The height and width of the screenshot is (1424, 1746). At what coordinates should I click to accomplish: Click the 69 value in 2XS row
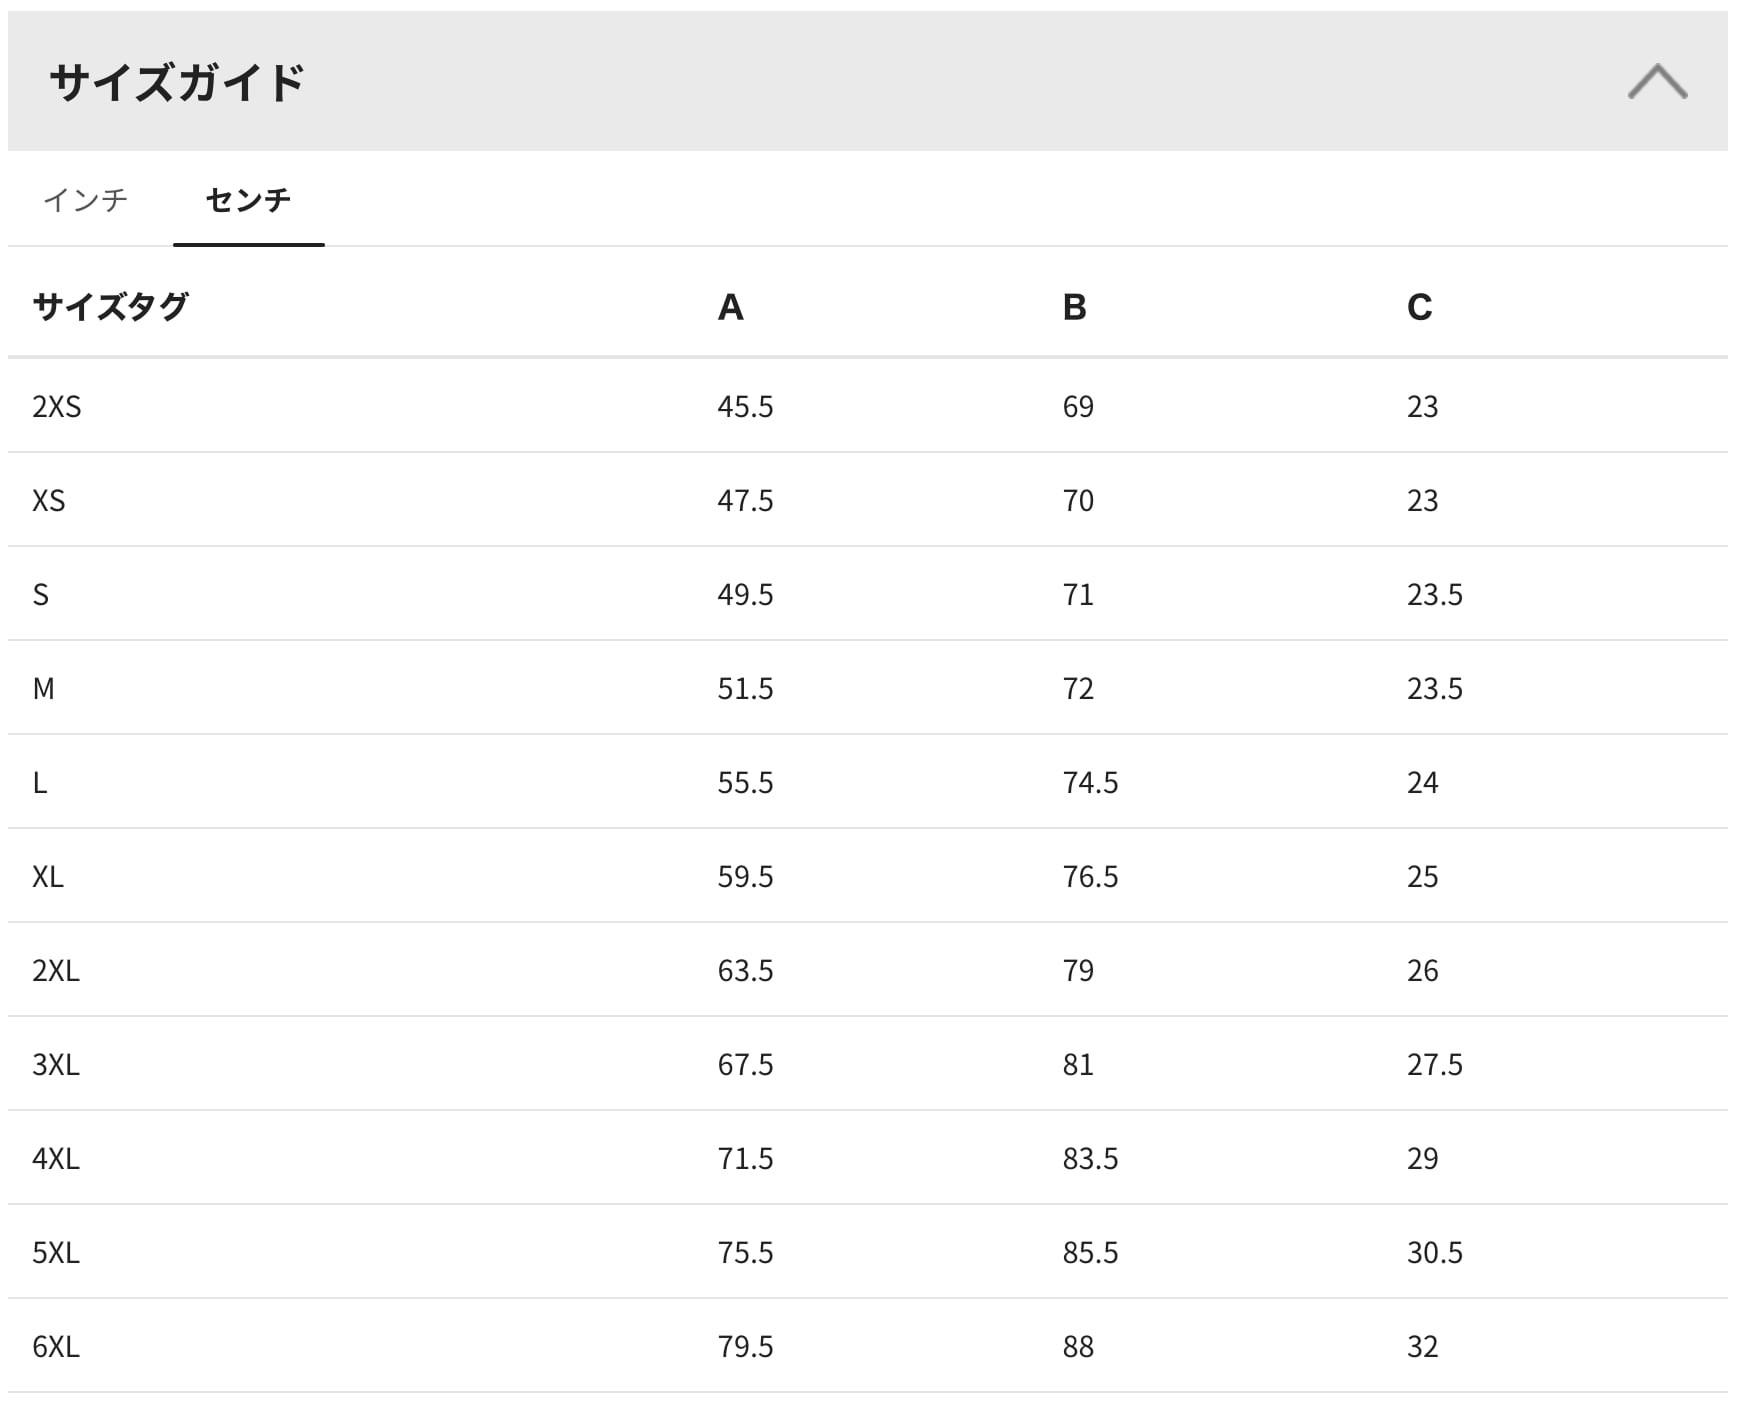pos(1078,407)
